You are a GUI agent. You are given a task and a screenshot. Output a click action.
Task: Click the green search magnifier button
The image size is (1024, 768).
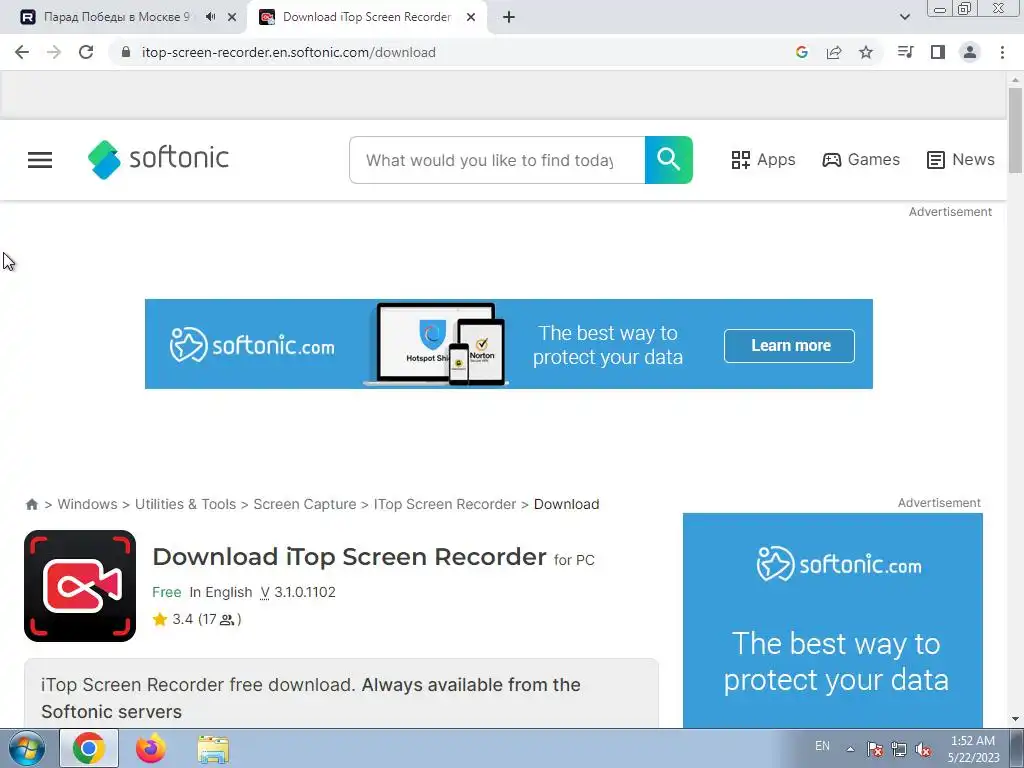pos(669,160)
